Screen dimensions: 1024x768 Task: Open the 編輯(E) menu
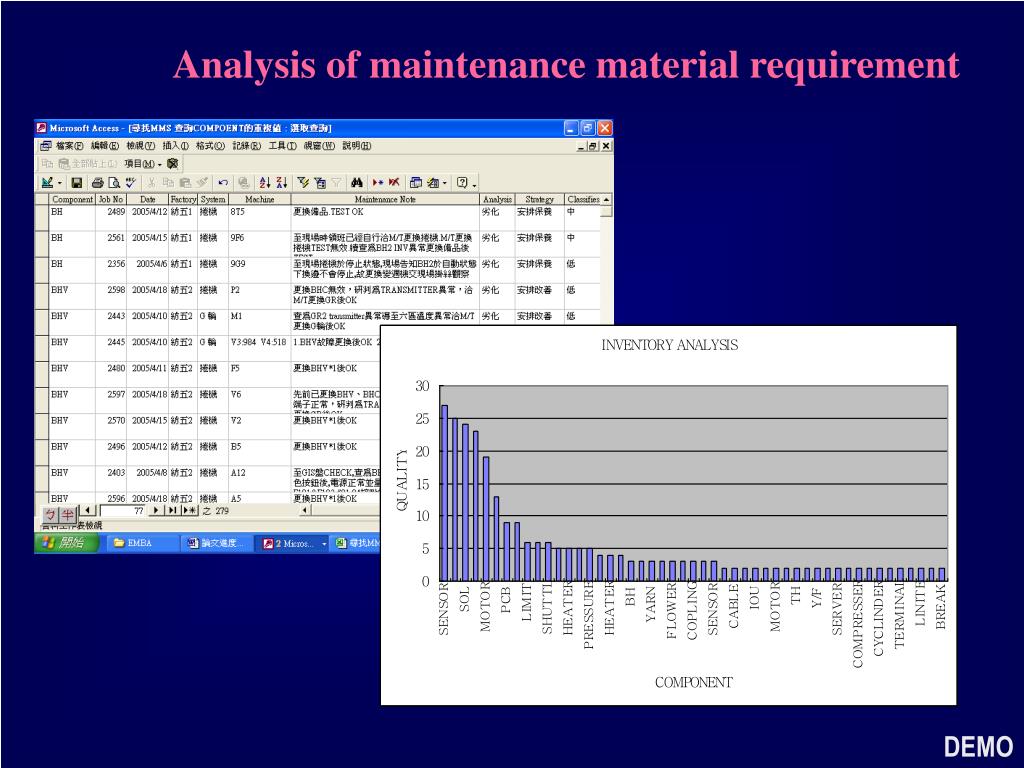coord(104,146)
